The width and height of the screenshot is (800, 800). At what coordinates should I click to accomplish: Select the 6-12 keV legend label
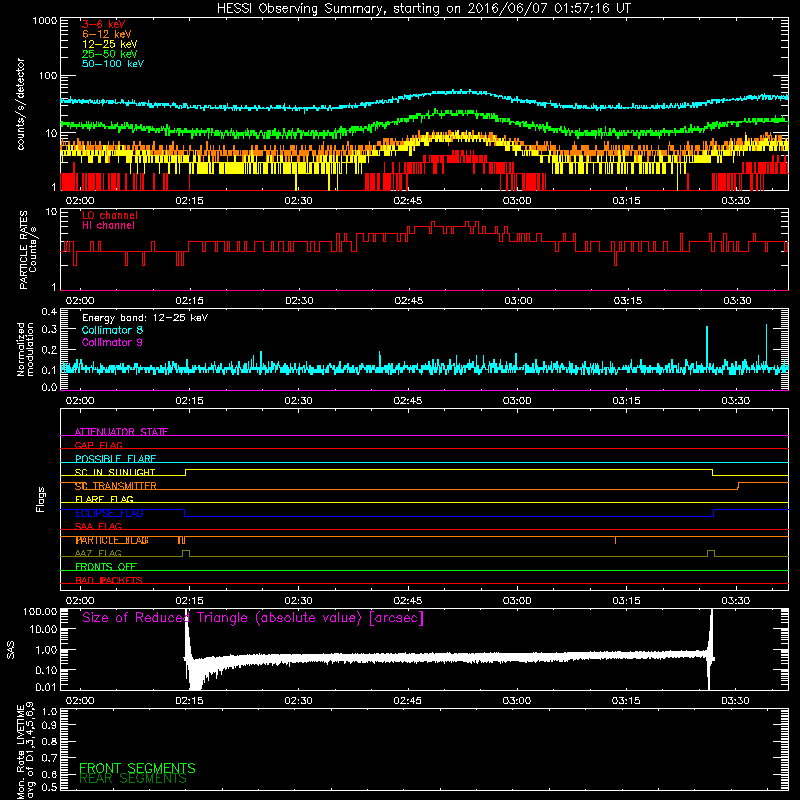tap(107, 34)
